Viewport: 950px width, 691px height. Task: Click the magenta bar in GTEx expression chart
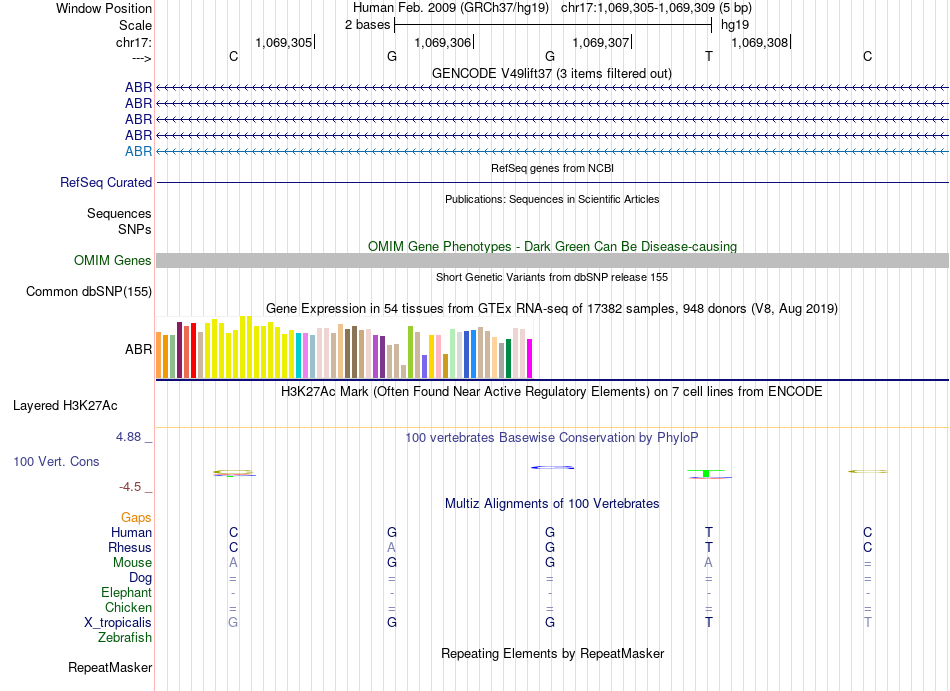530,359
